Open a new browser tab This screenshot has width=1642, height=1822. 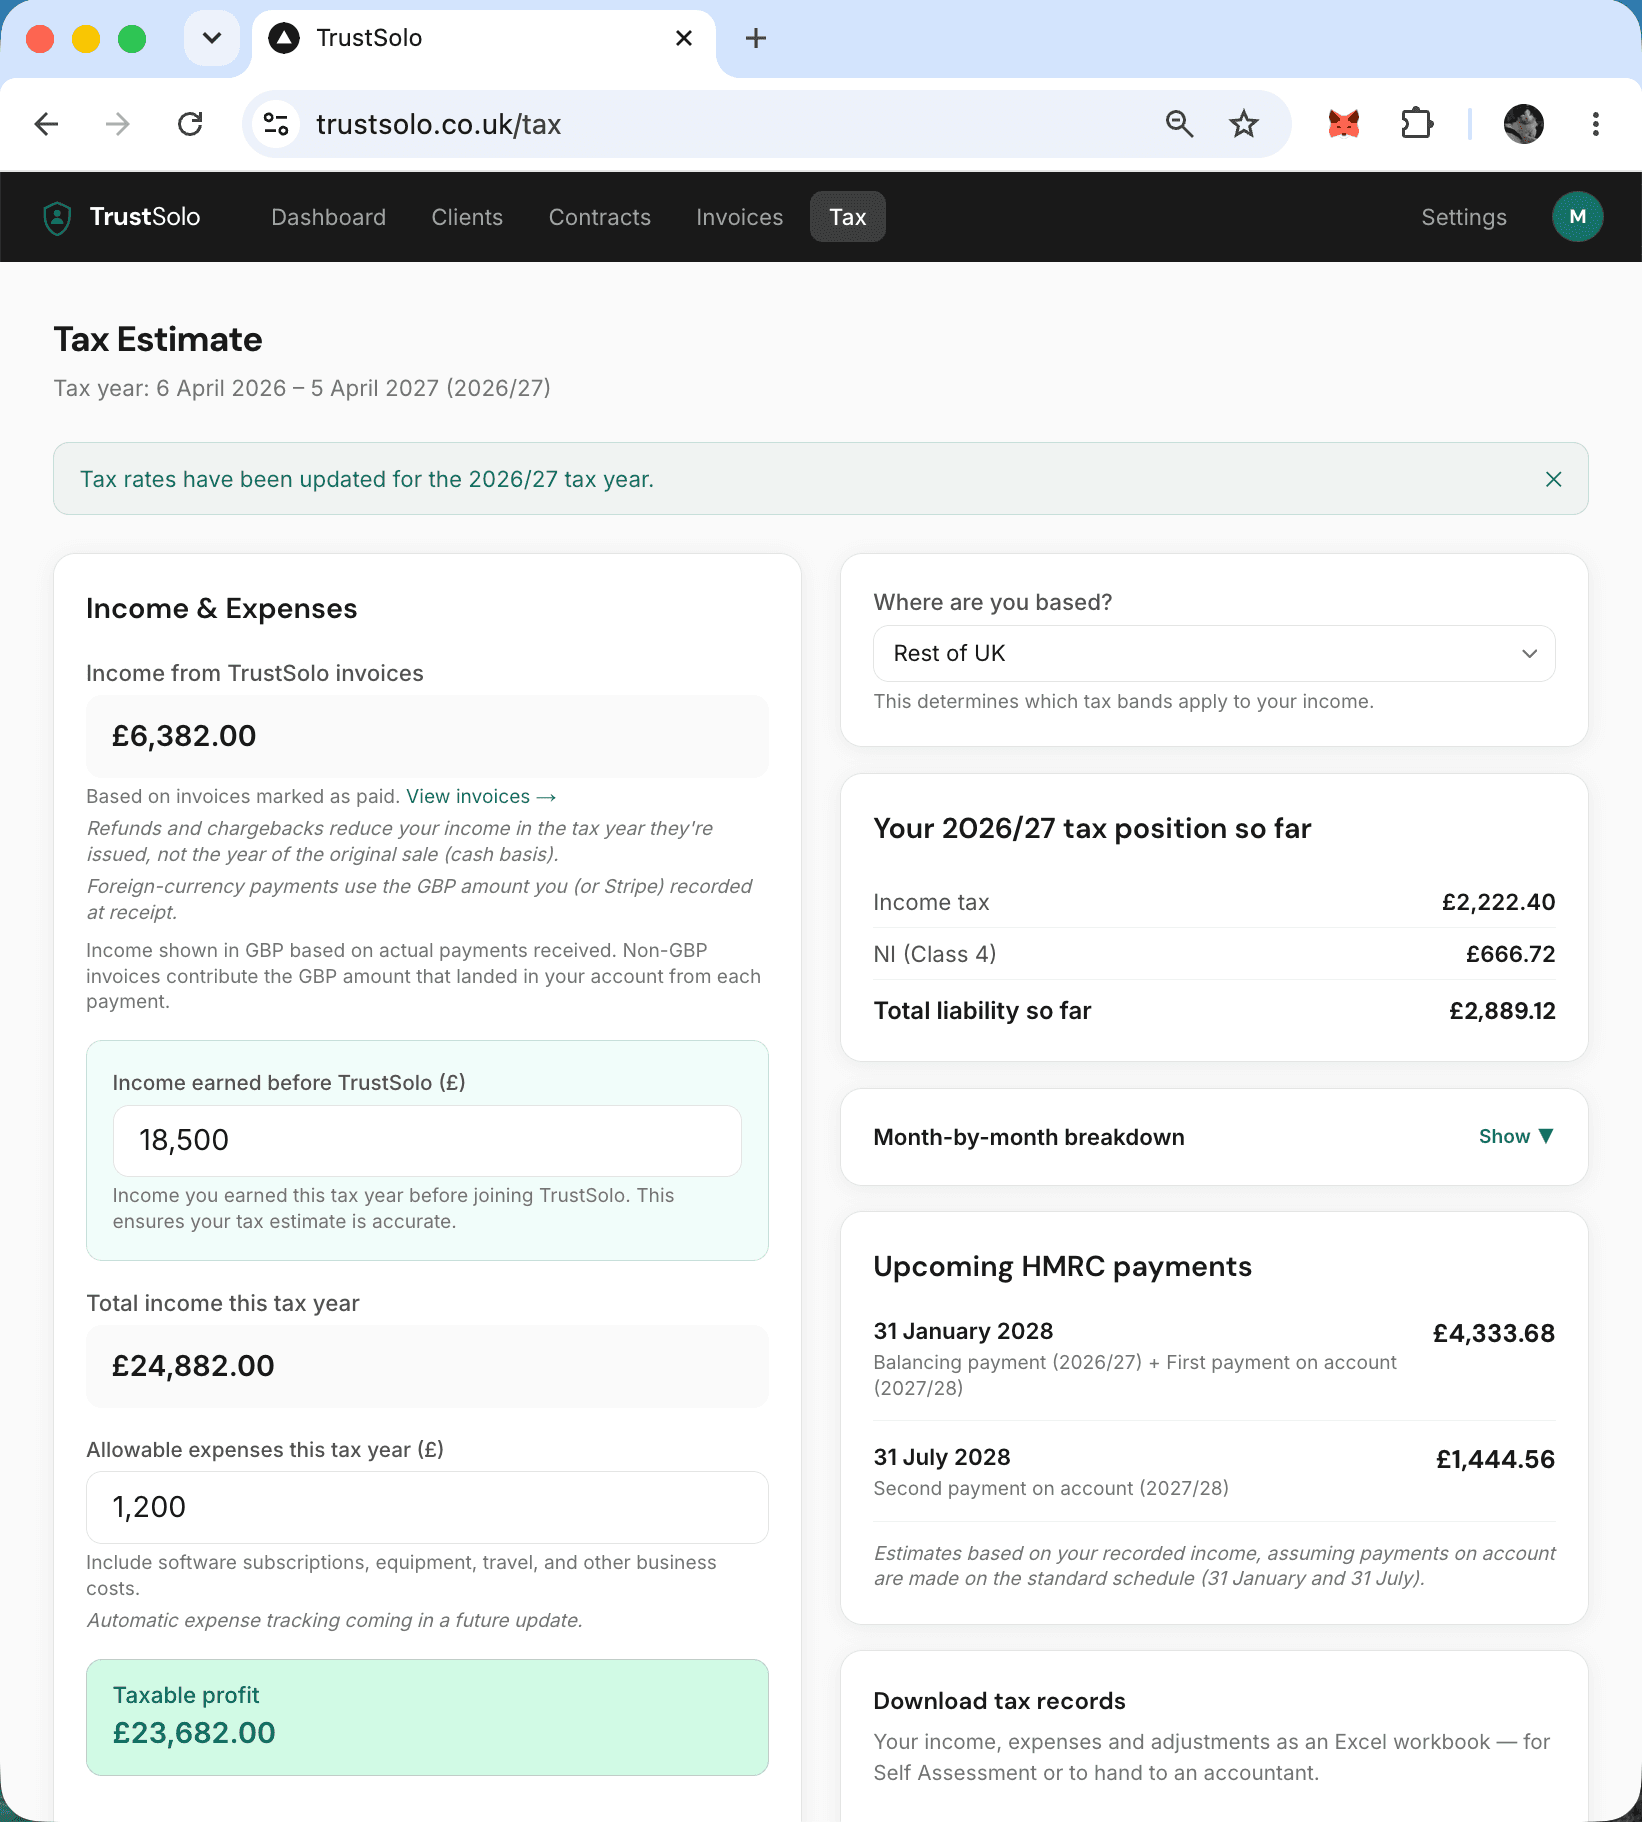click(x=756, y=38)
